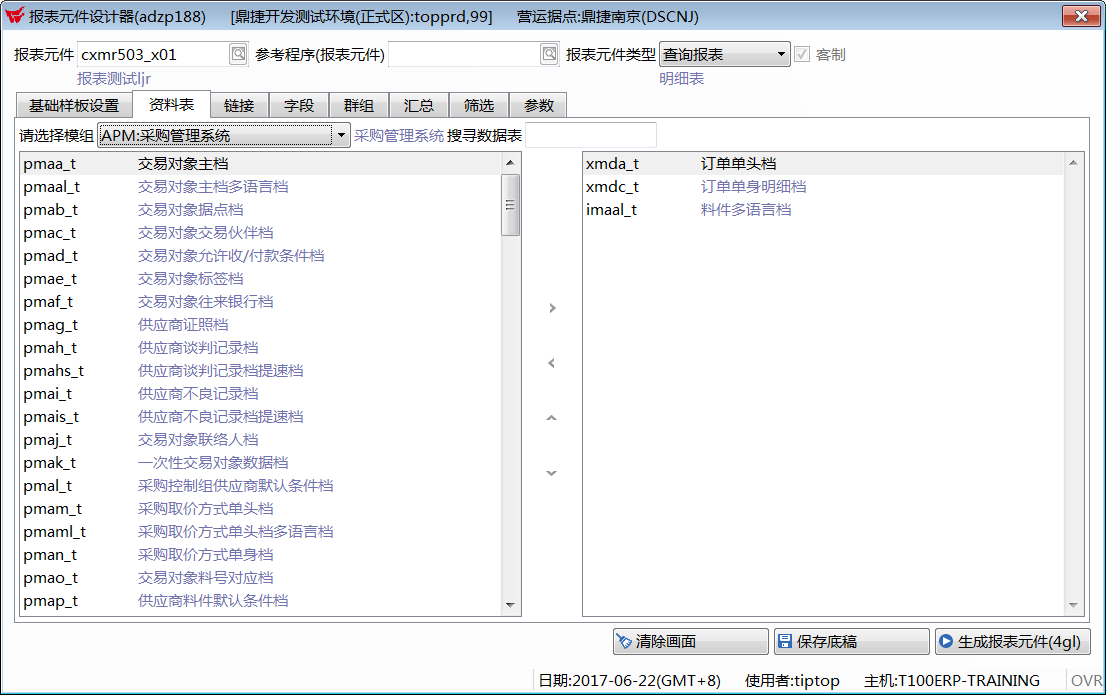The image size is (1106, 695).
Task: Open lookup icon beside 报表元件 field
Action: [x=238, y=54]
